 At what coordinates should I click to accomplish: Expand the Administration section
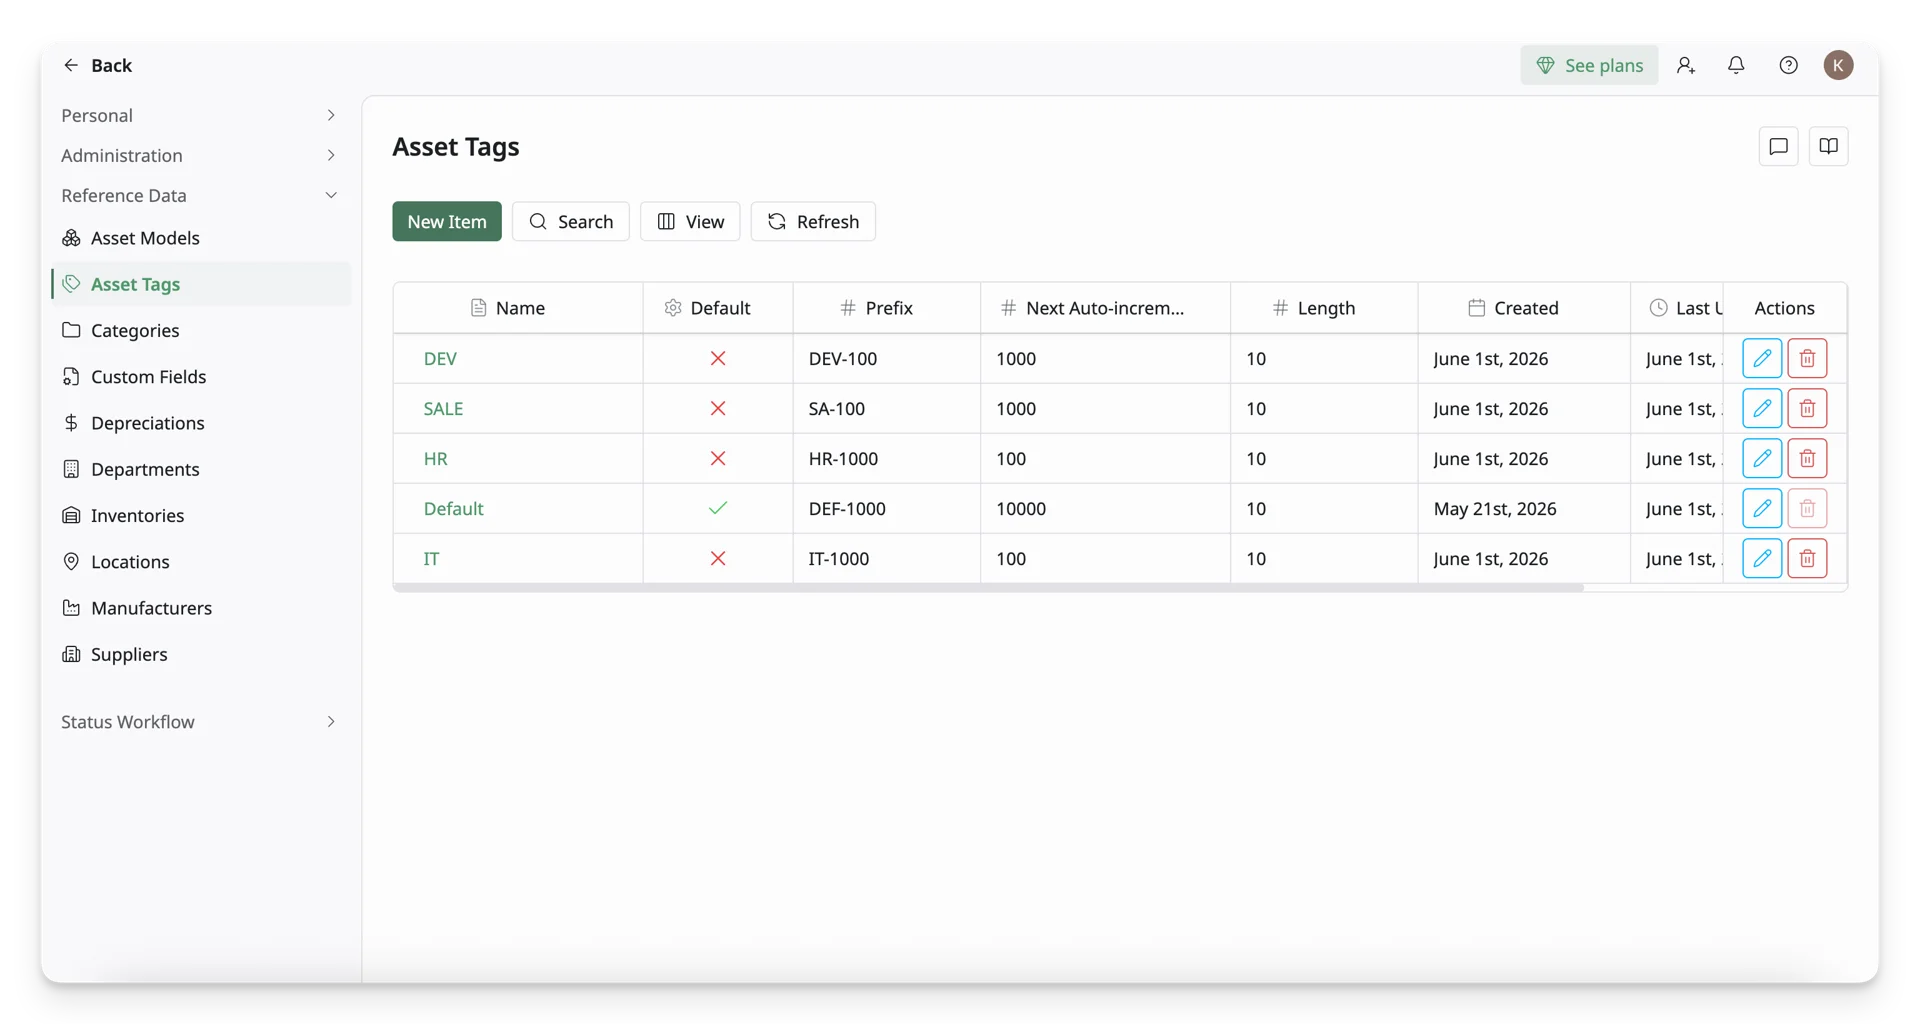199,155
